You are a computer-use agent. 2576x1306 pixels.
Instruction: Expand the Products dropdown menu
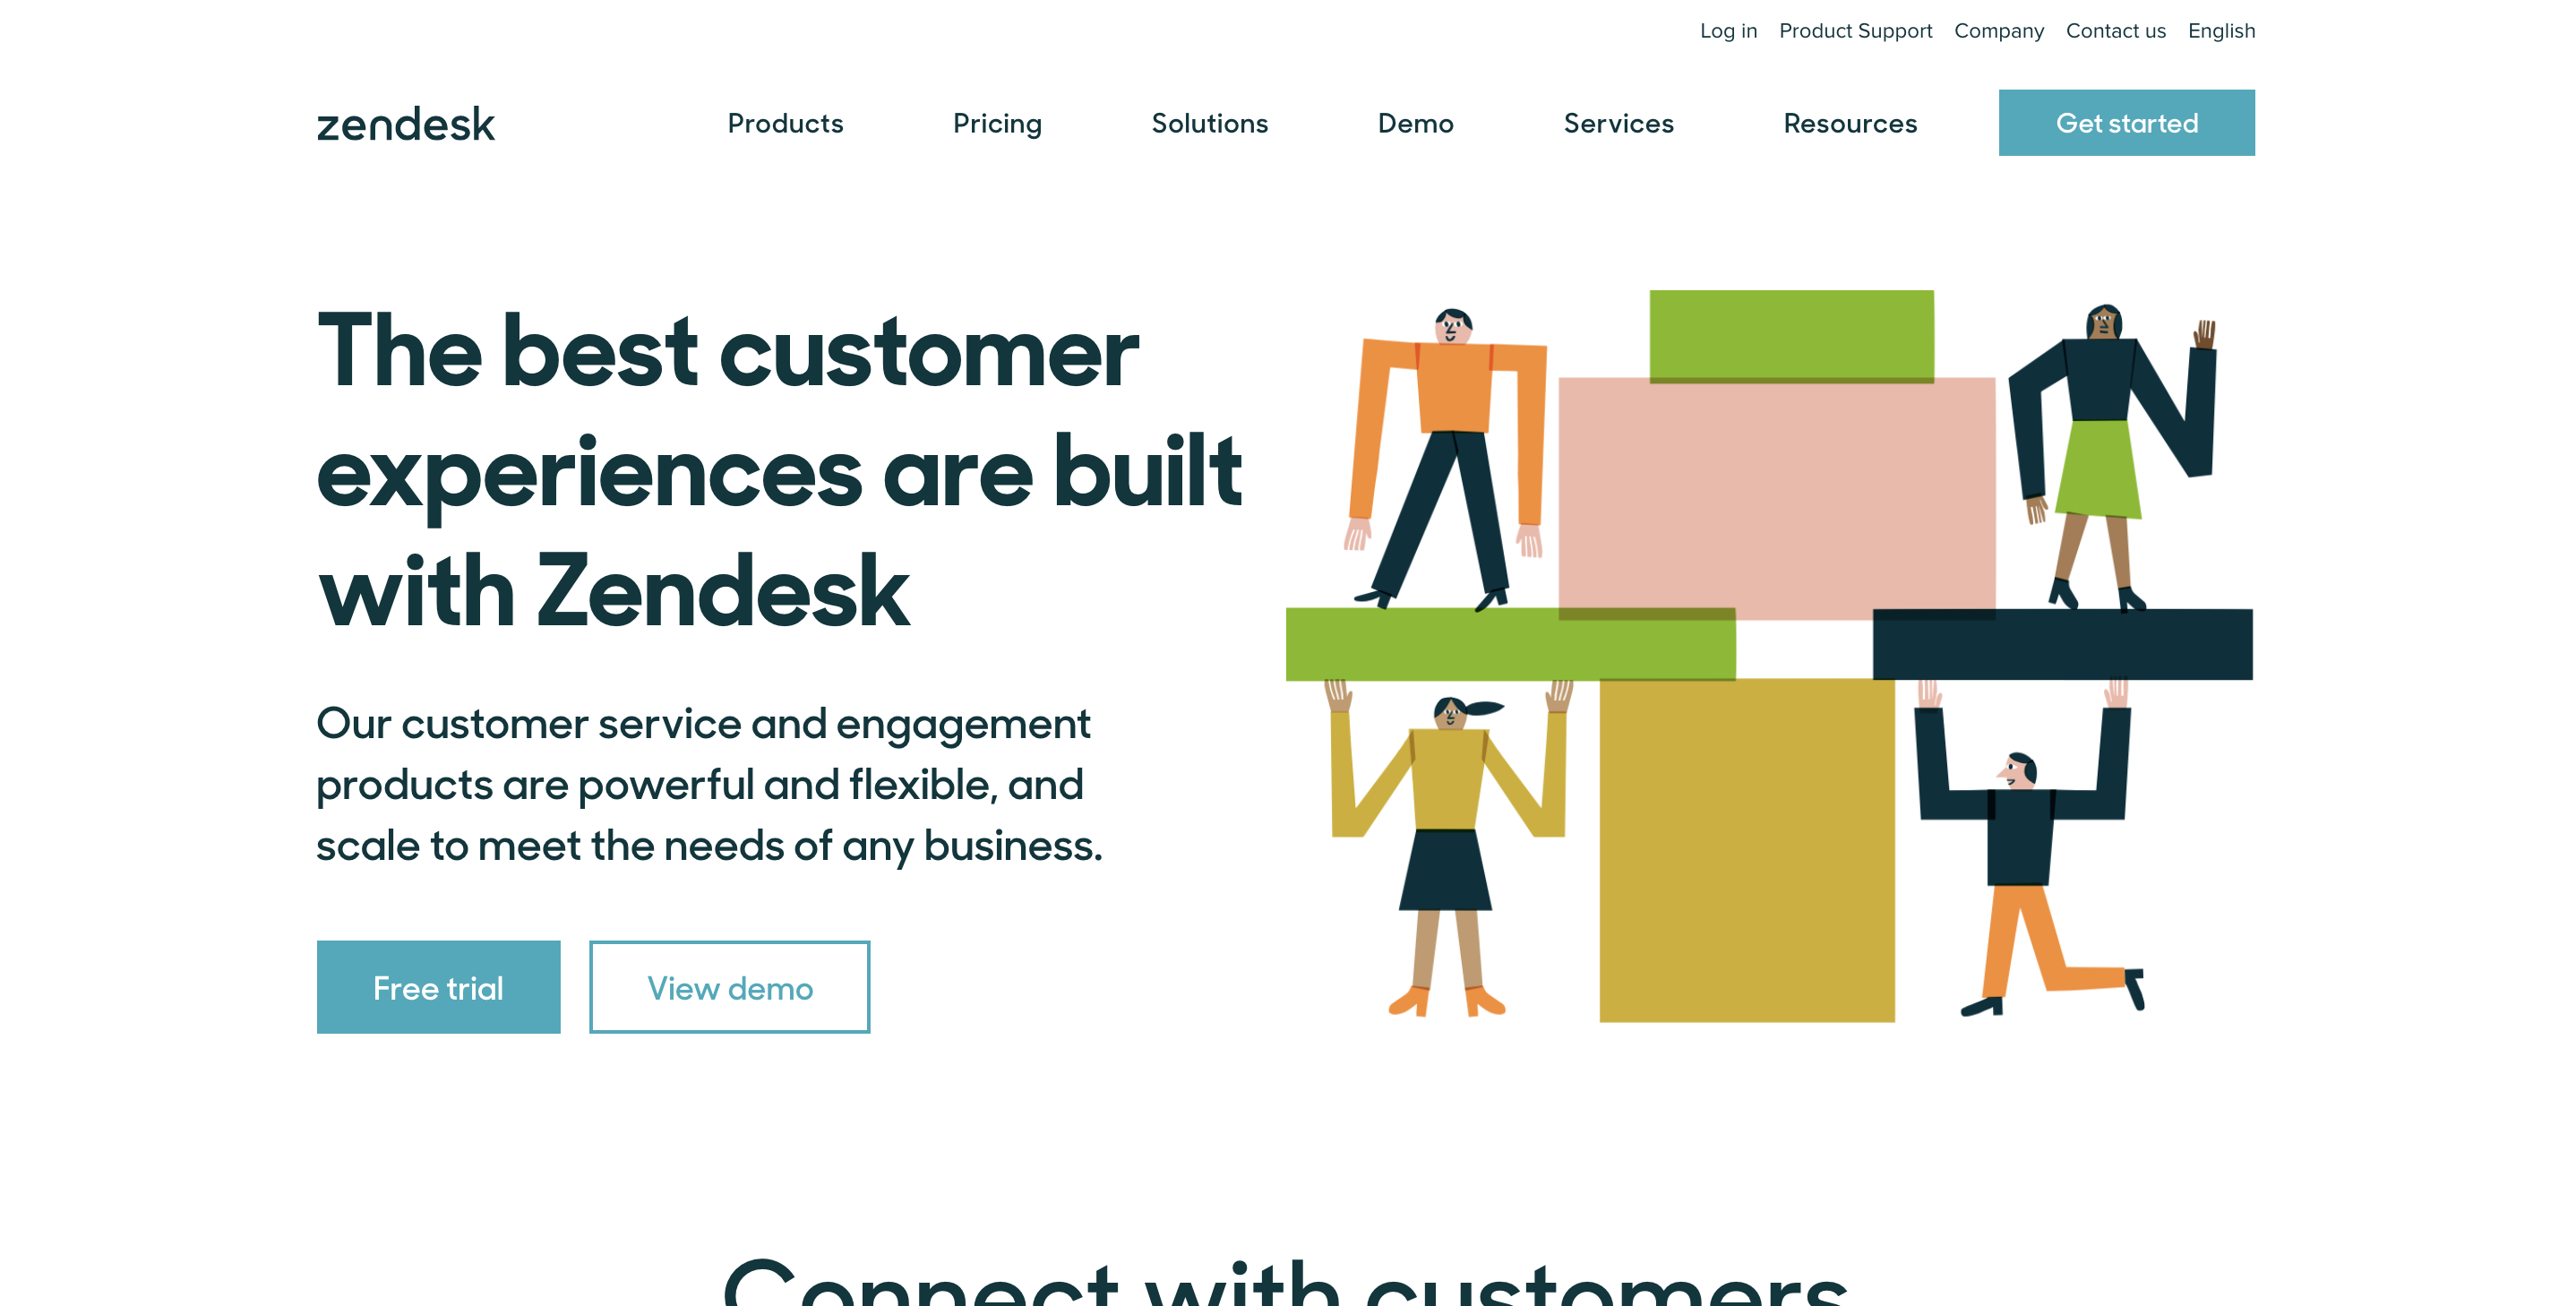786,122
